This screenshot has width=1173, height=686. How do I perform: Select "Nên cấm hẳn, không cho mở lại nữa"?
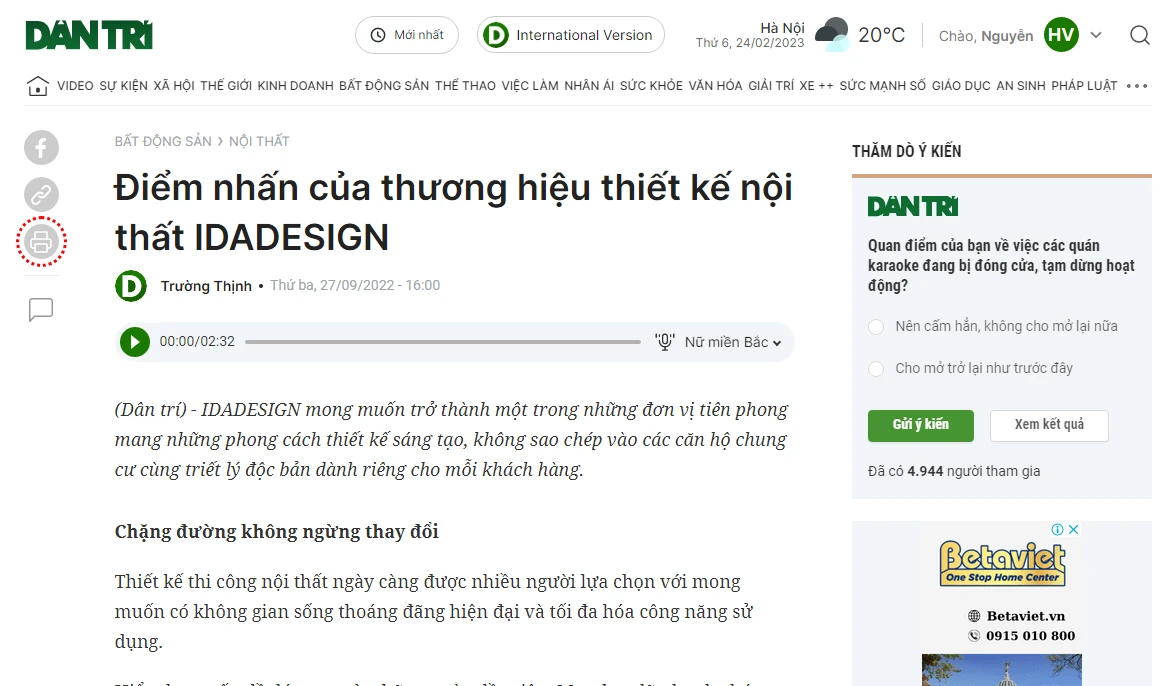point(876,326)
